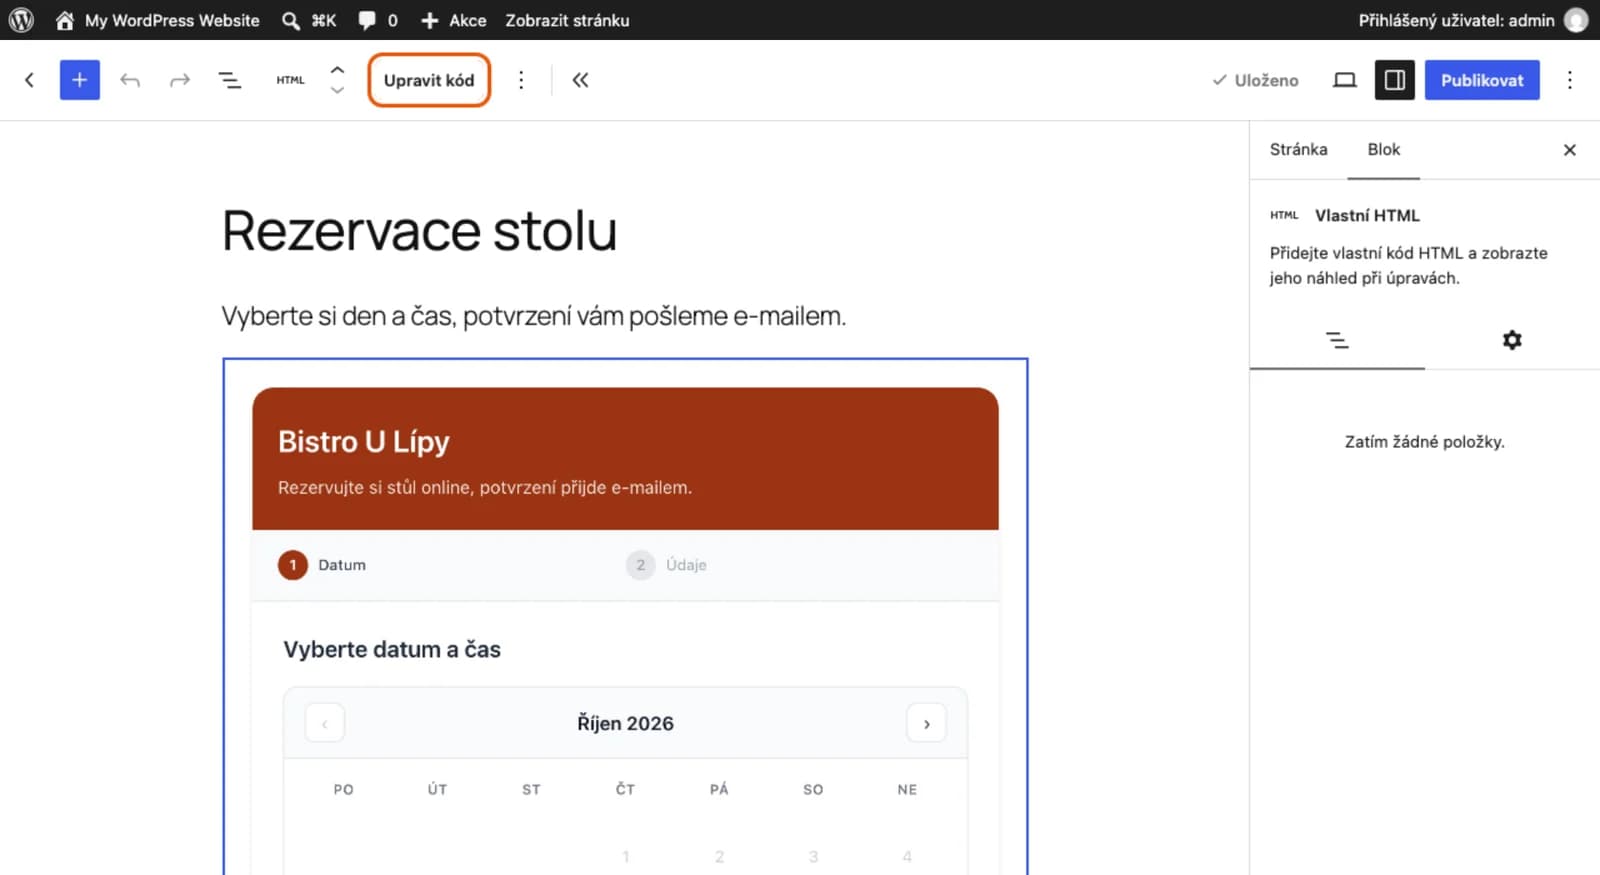
Task: Select step 2 Údaje
Action: click(x=667, y=565)
